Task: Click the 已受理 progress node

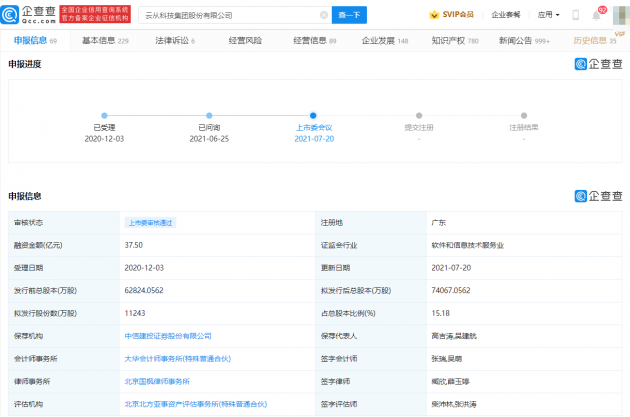Action: (104, 116)
